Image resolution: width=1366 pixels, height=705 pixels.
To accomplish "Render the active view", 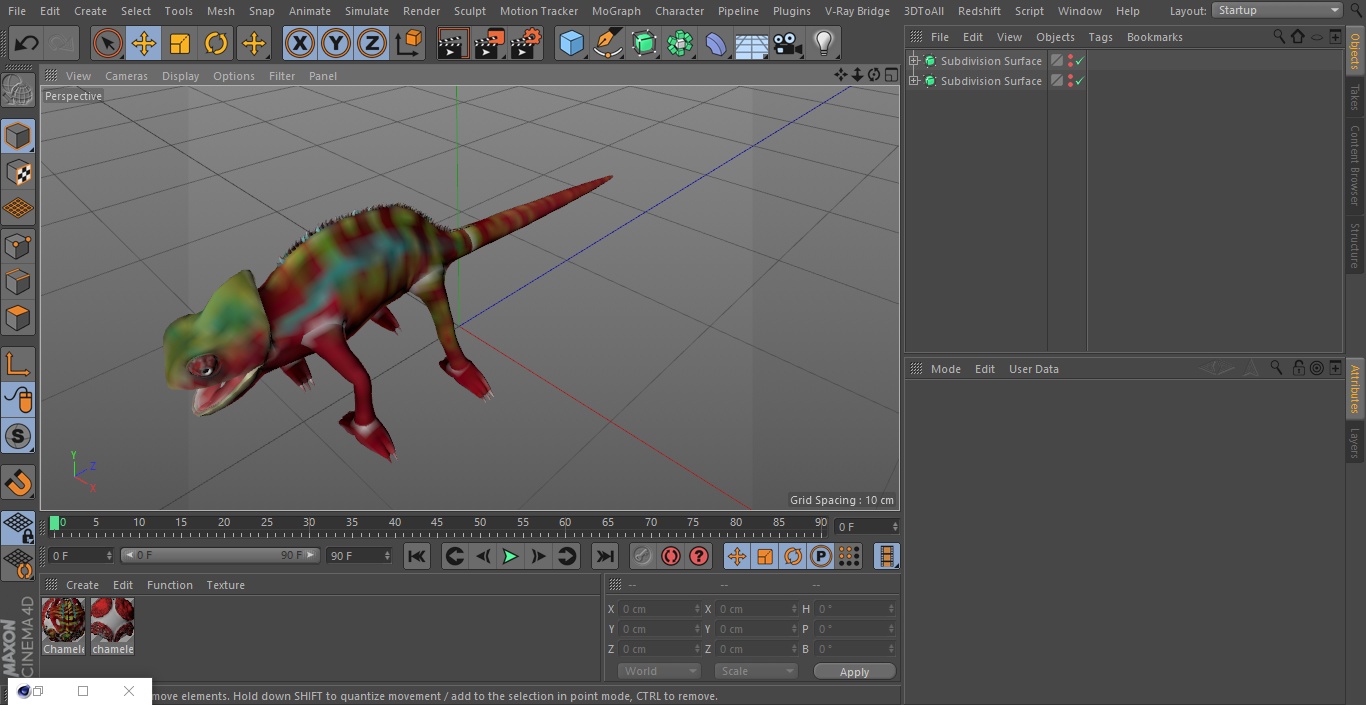I will tap(453, 43).
